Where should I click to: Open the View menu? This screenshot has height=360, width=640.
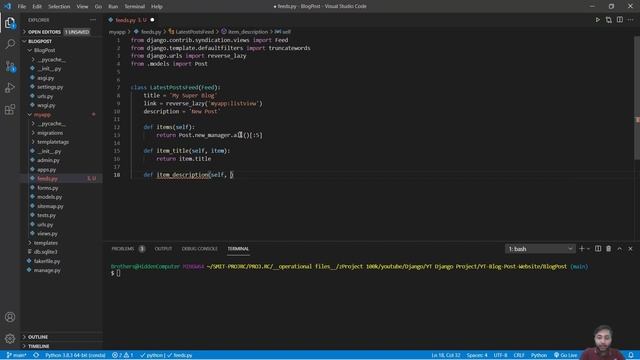[82, 7]
